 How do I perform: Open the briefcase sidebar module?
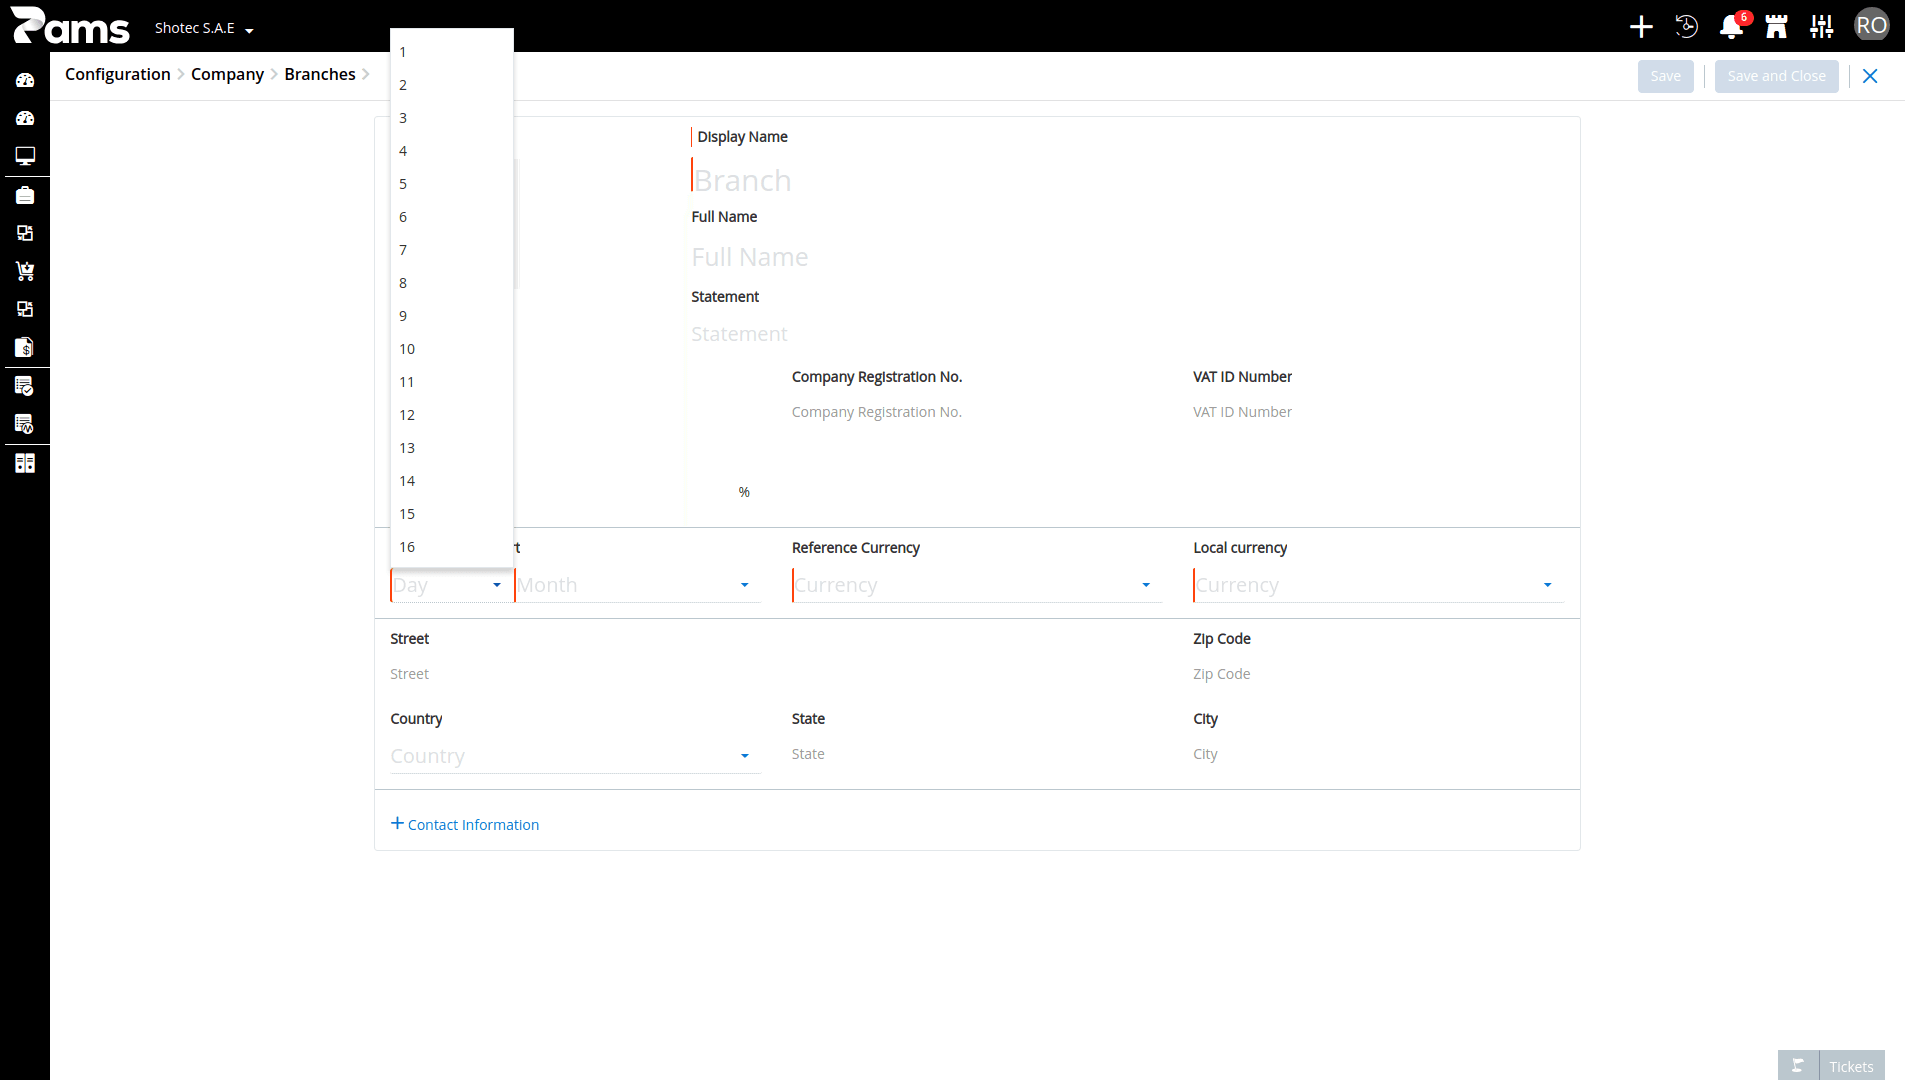(25, 195)
